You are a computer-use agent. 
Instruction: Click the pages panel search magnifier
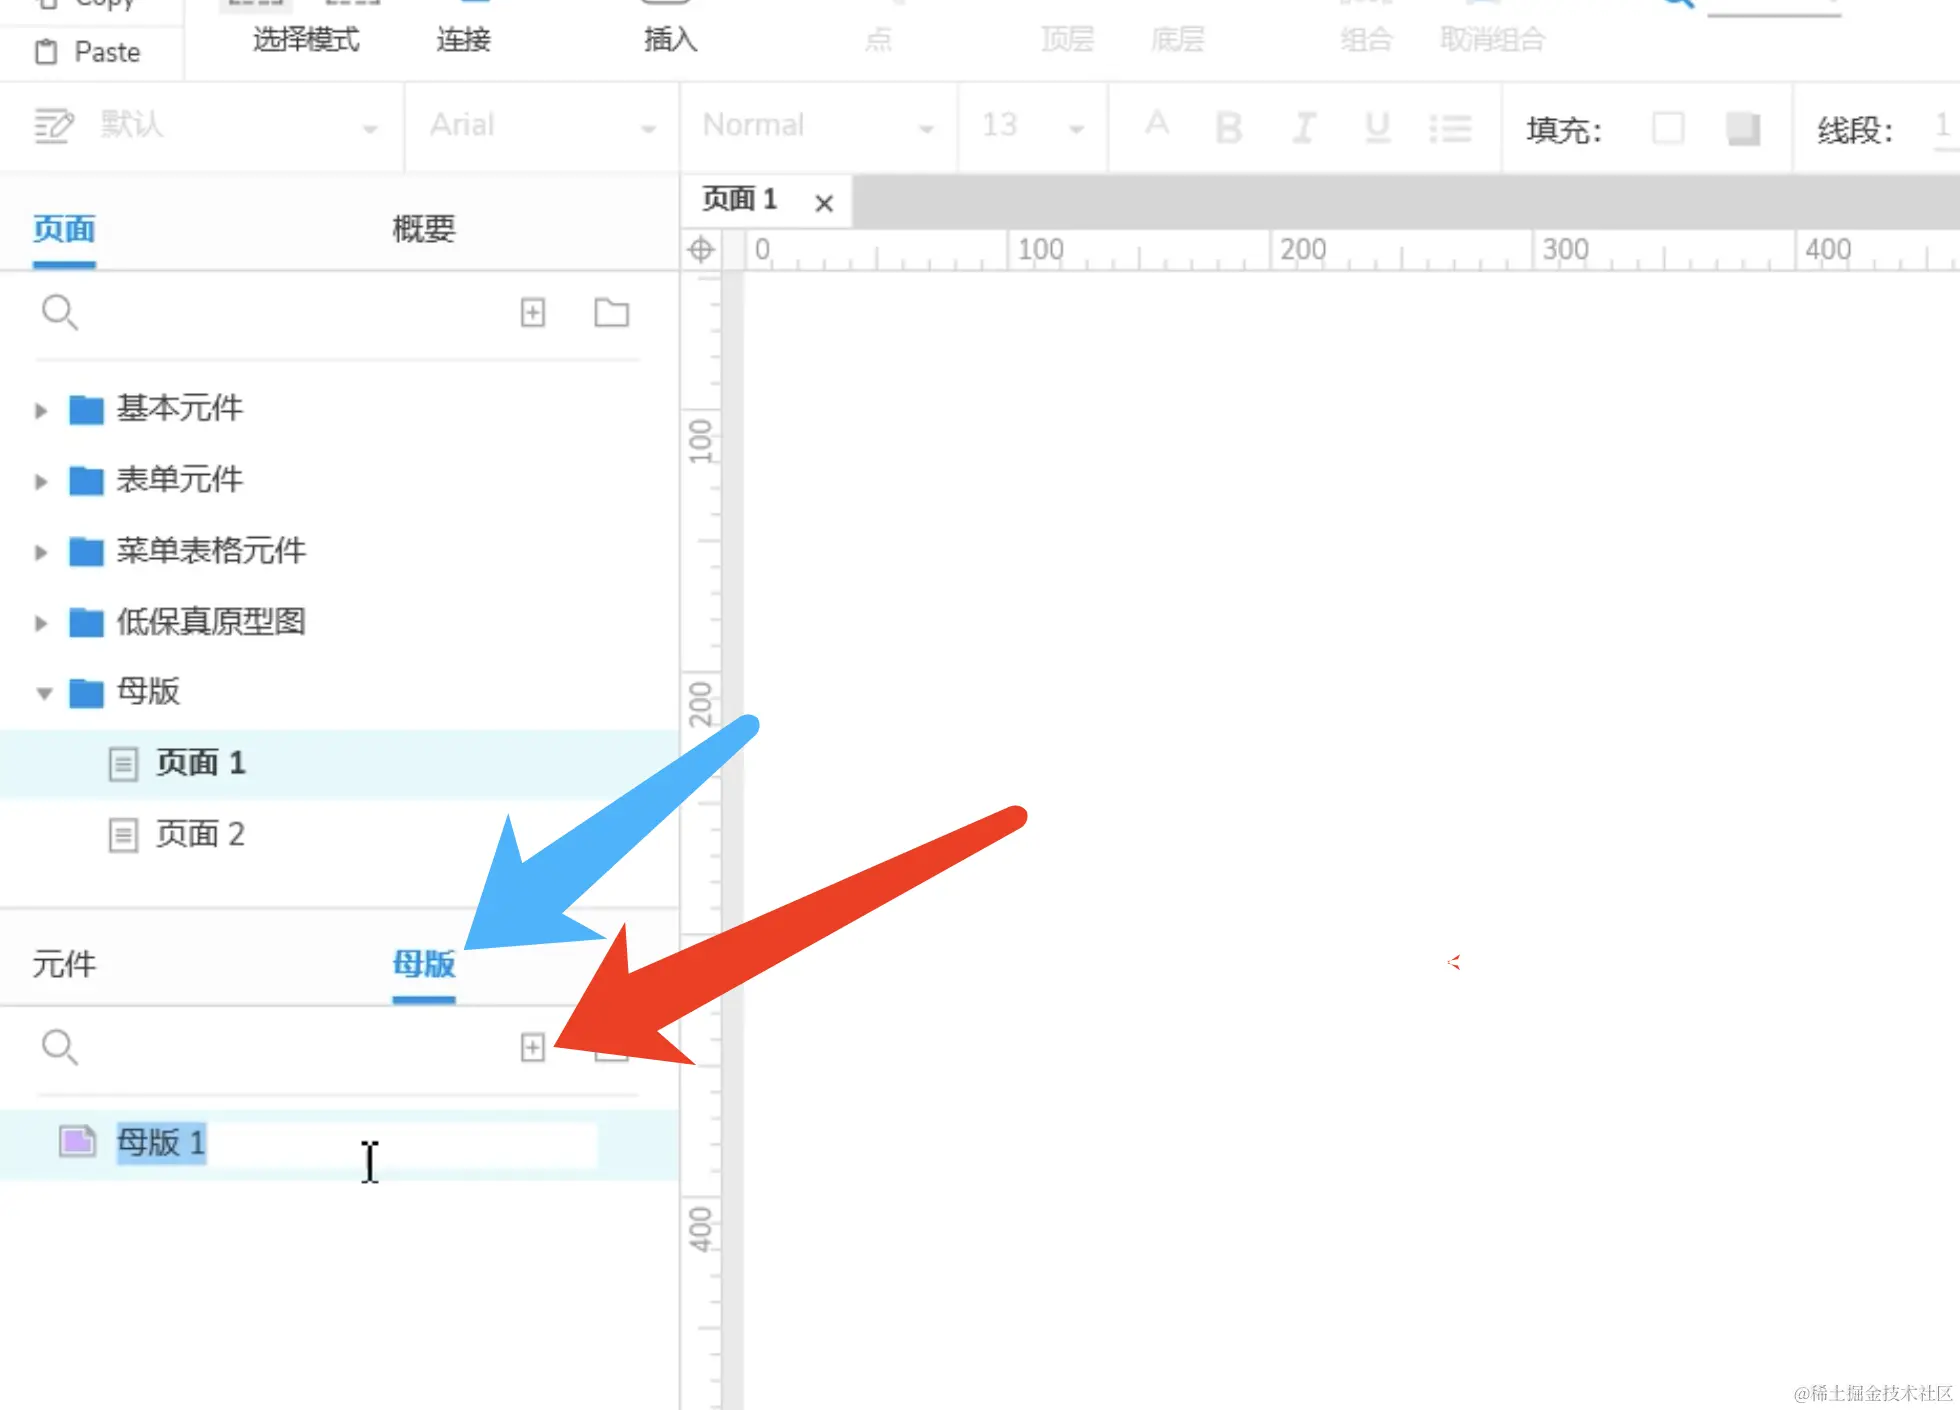[59, 312]
